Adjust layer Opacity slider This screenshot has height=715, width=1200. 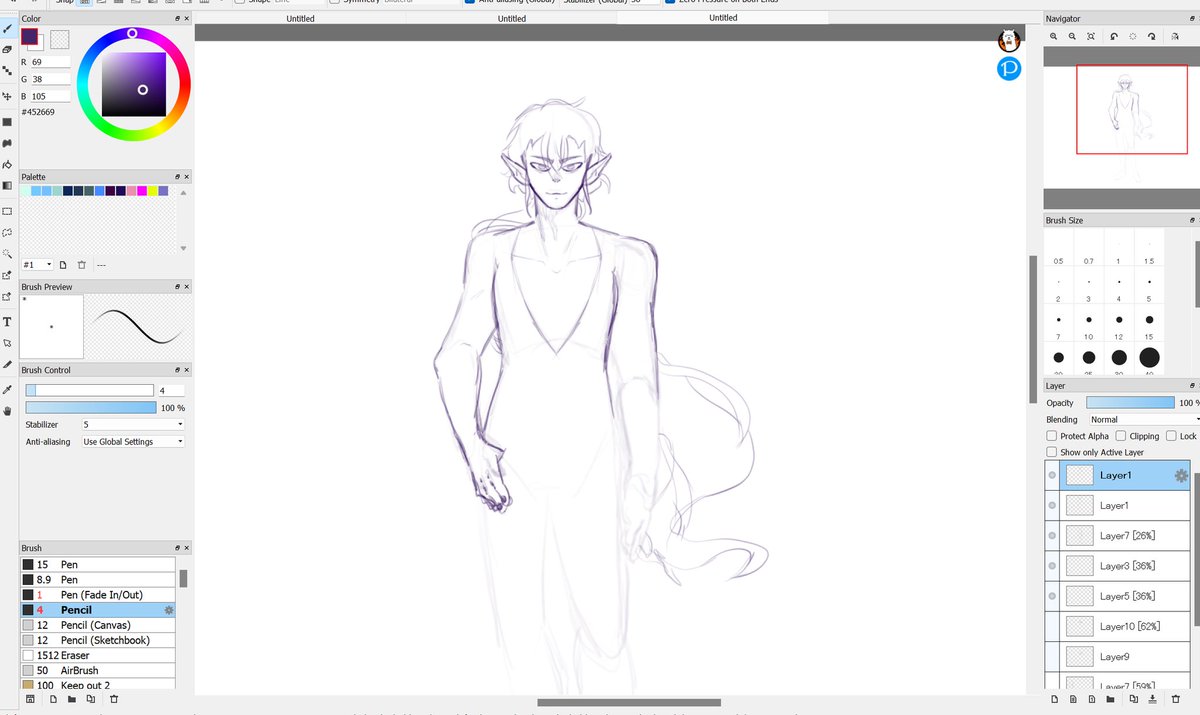coord(1130,403)
